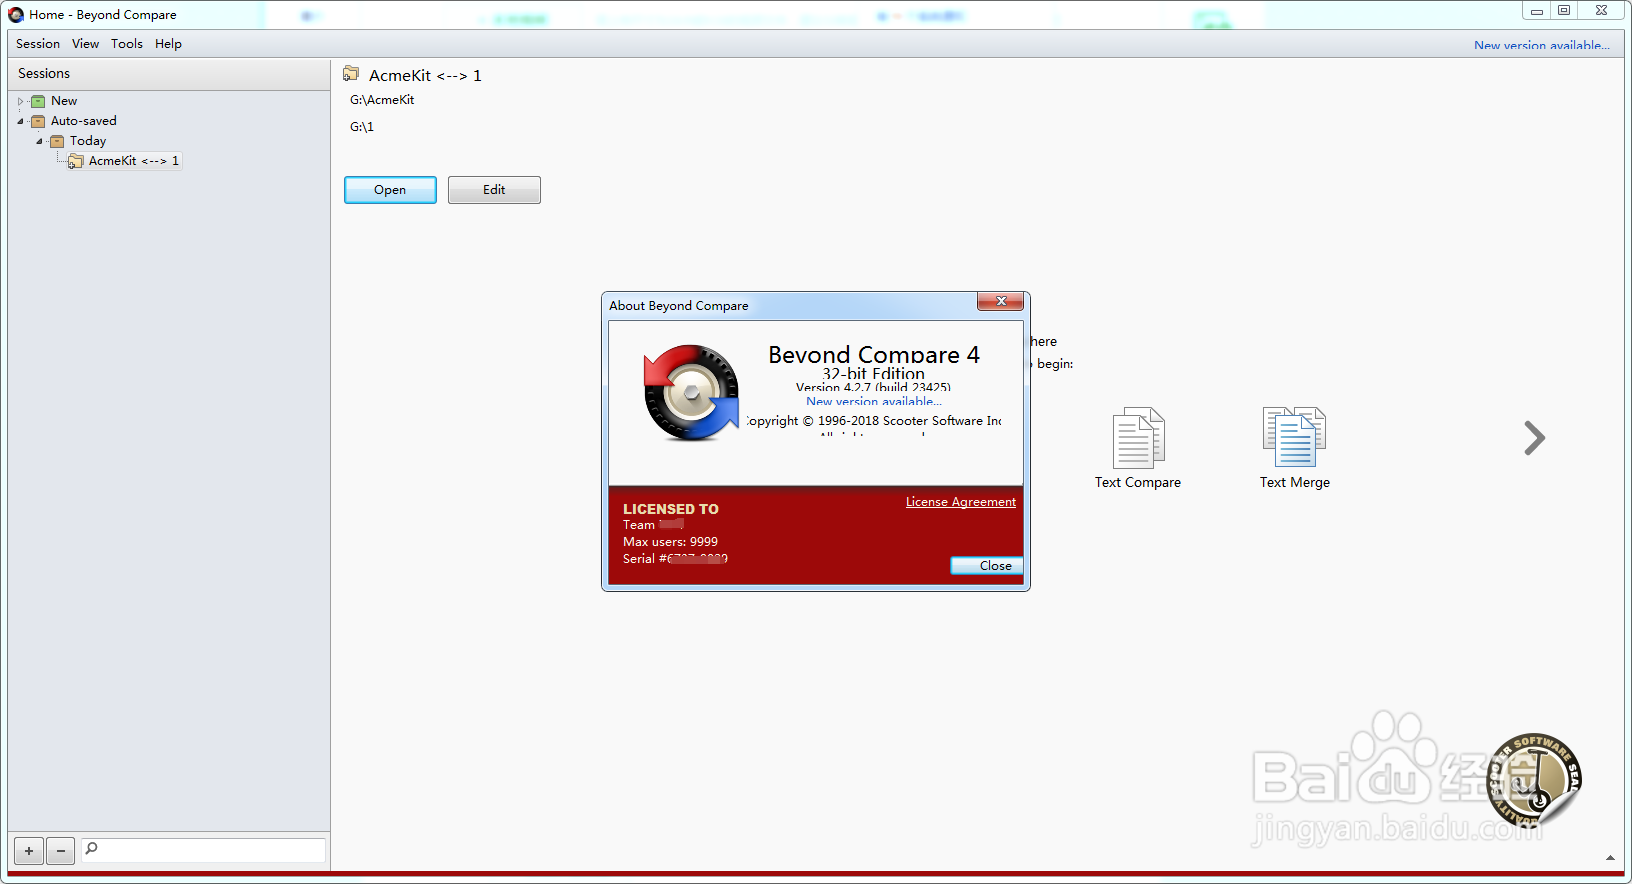This screenshot has height=884, width=1632.
Task: Select the New folder icon in Sessions
Action: 38,101
